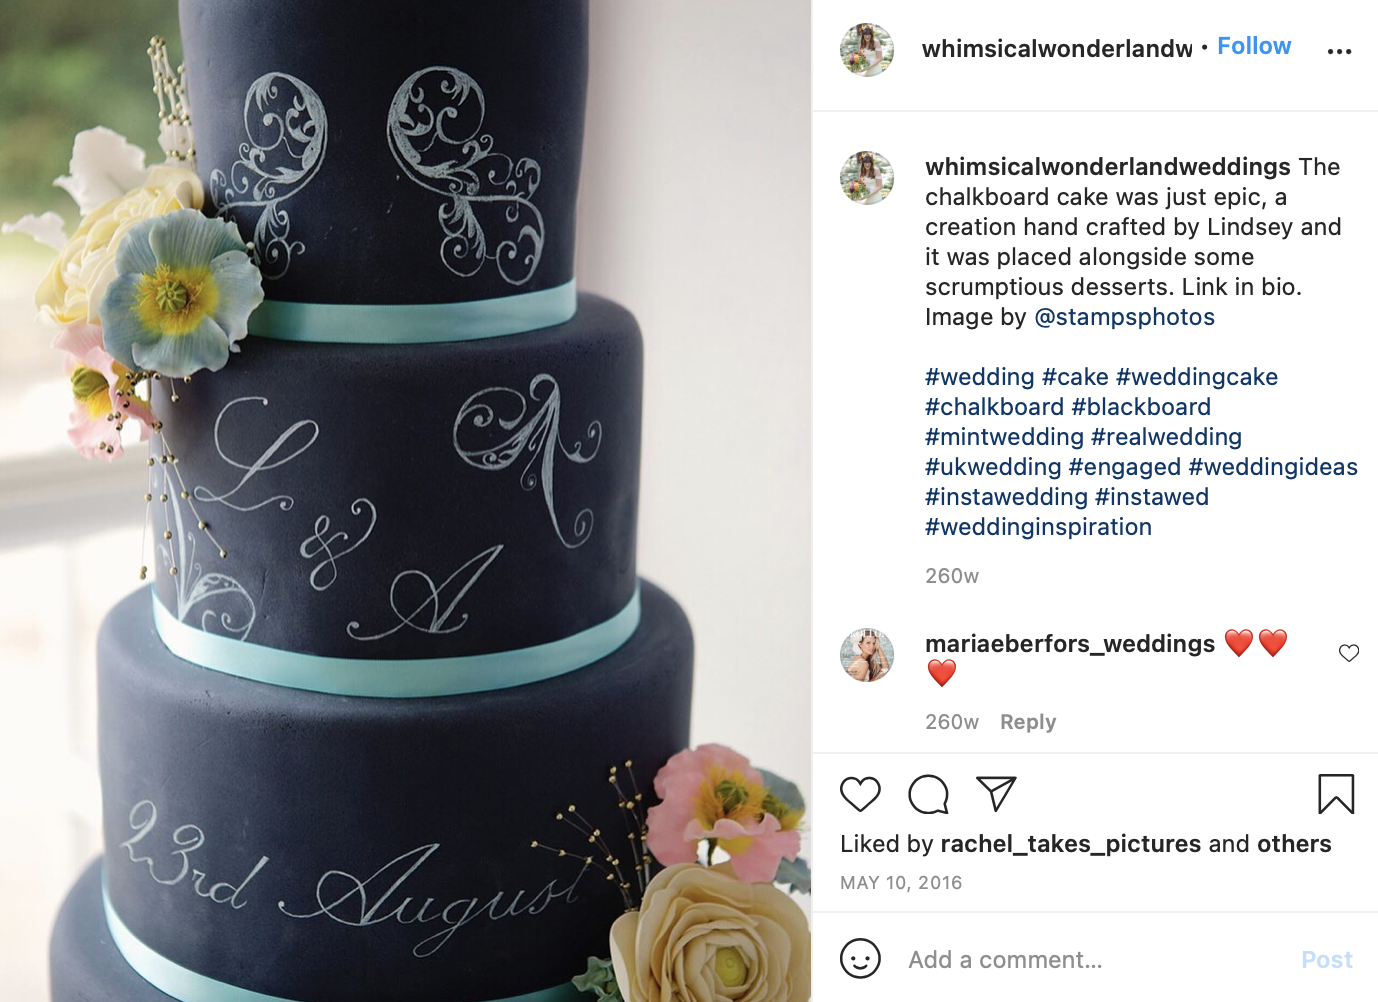Like the post with the heart icon
The image size is (1378, 1002).
(860, 794)
